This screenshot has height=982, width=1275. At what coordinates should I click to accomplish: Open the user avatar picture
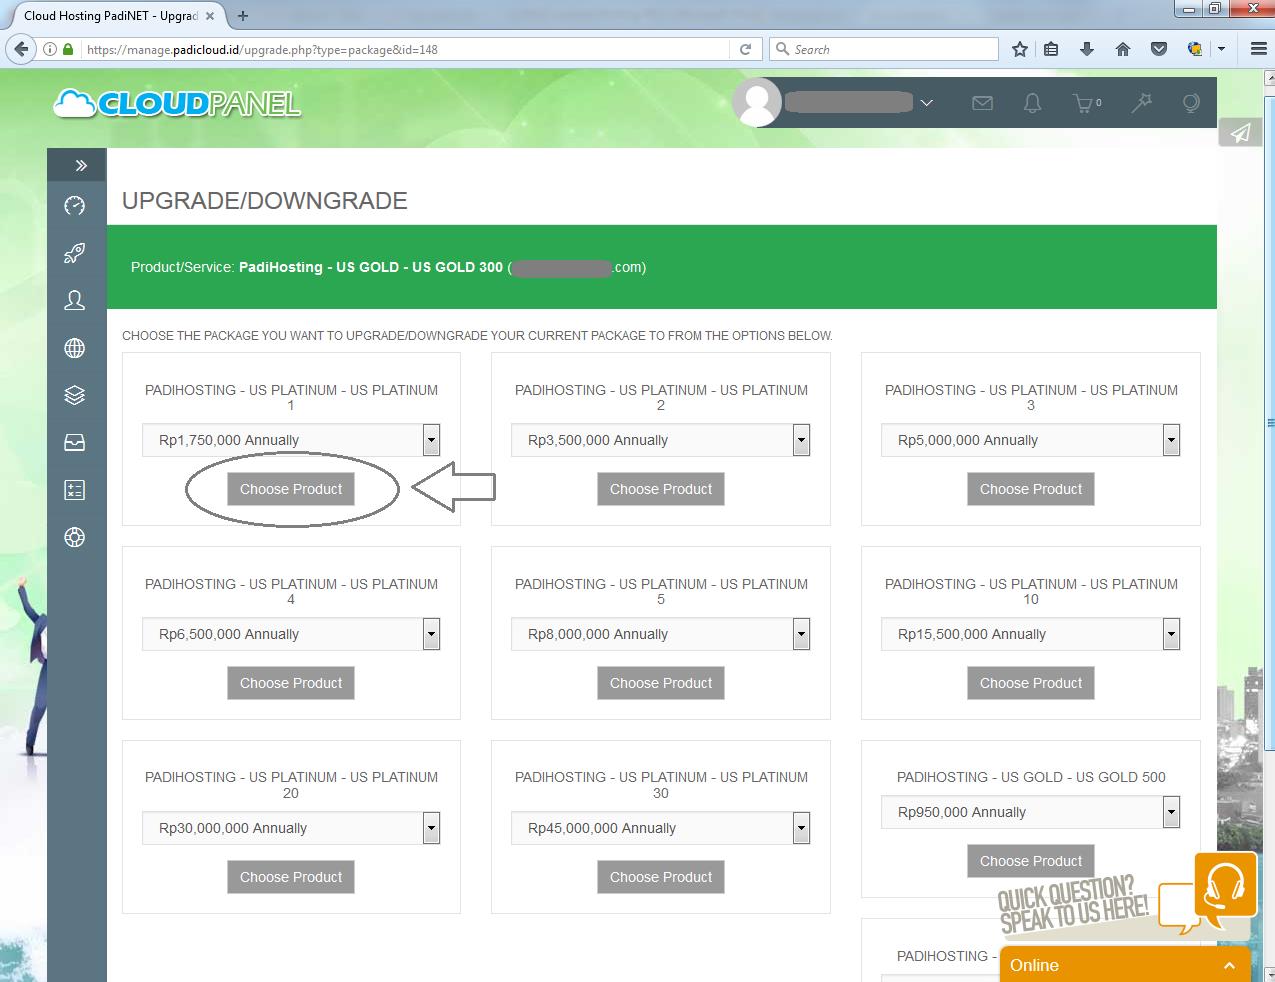point(757,103)
